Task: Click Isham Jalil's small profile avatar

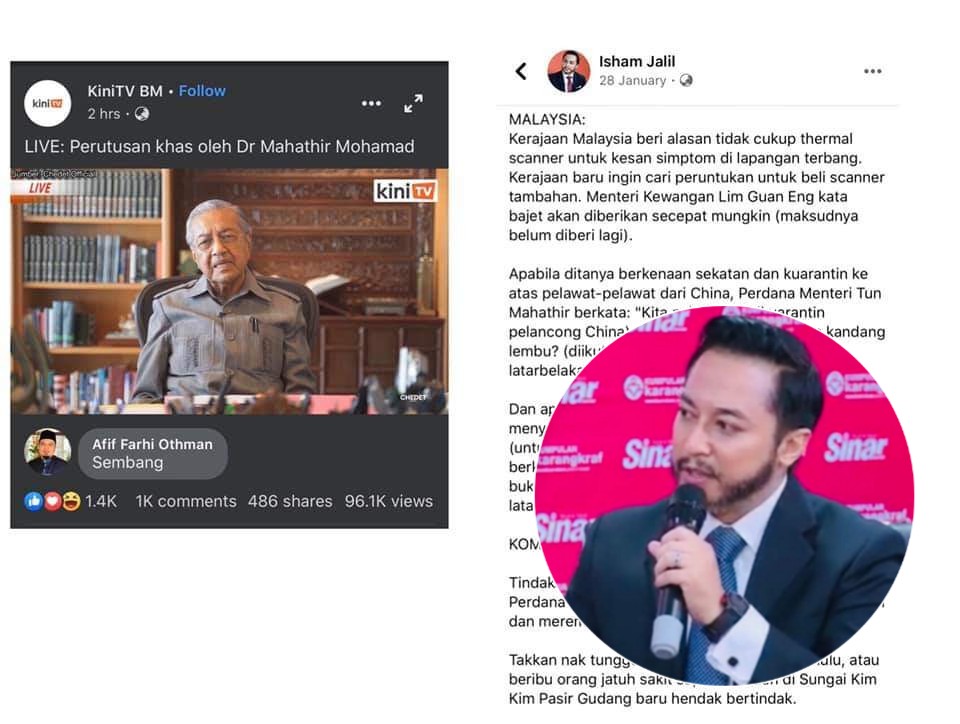Action: [x=569, y=71]
